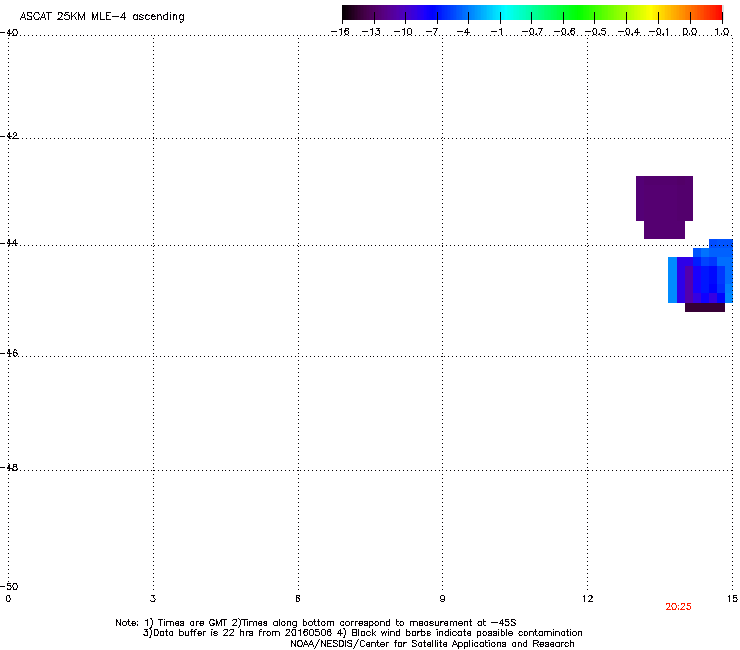Click the near-black strip under the blue cluster

point(705,307)
